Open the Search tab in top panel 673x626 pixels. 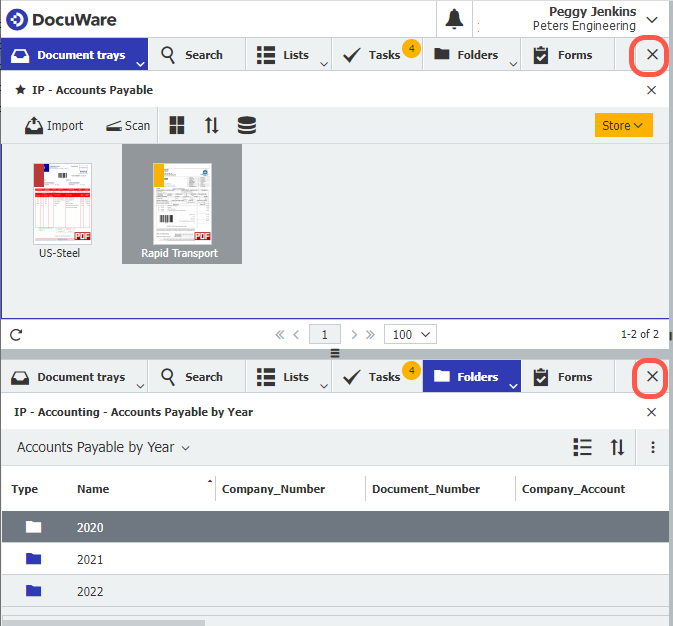pyautogui.click(x=192, y=55)
